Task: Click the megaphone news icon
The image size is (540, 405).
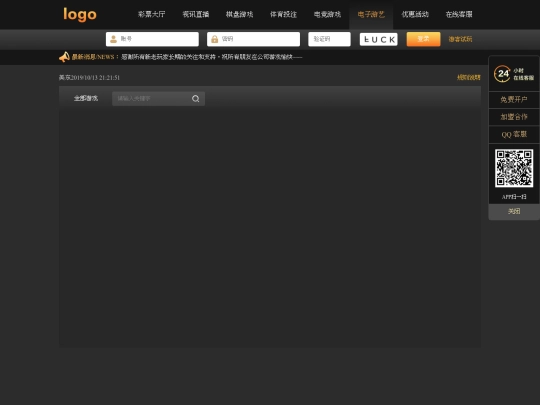Action: pos(64,57)
